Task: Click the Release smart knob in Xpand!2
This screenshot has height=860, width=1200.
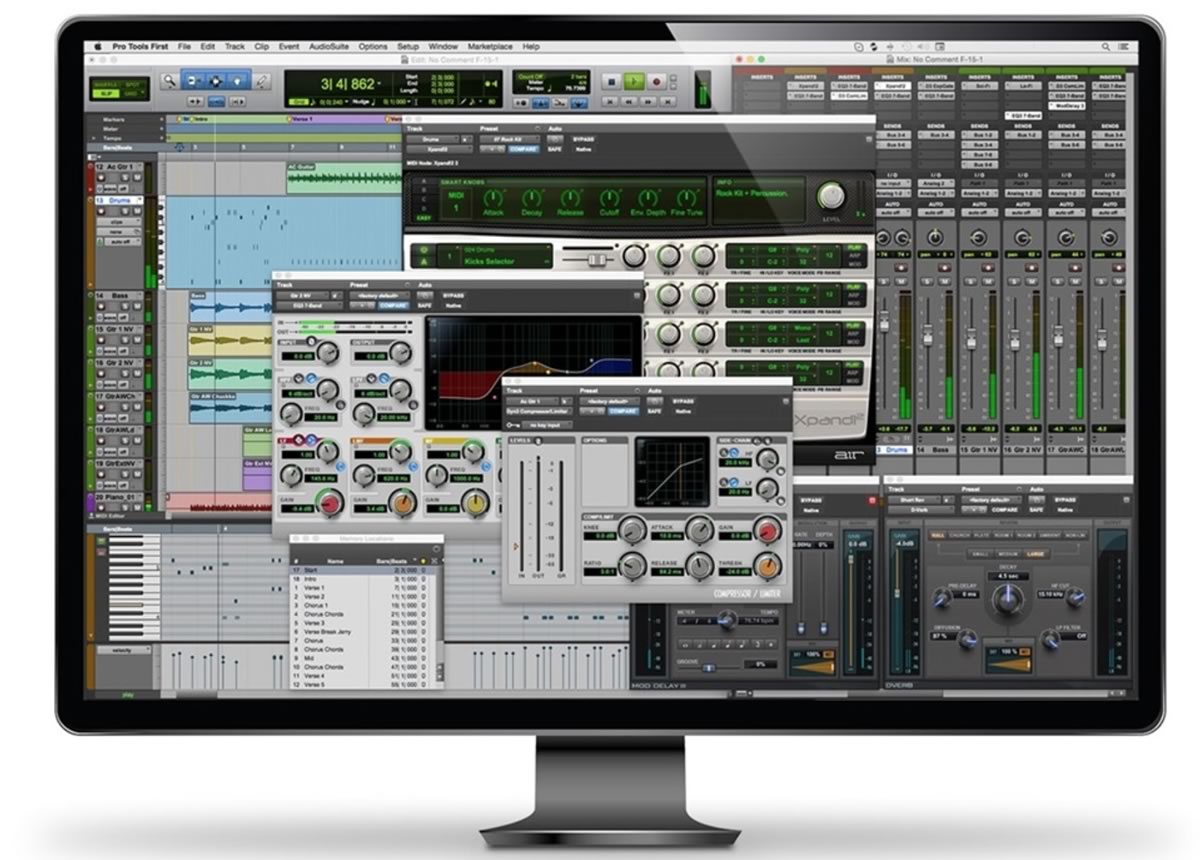Action: coord(571,198)
